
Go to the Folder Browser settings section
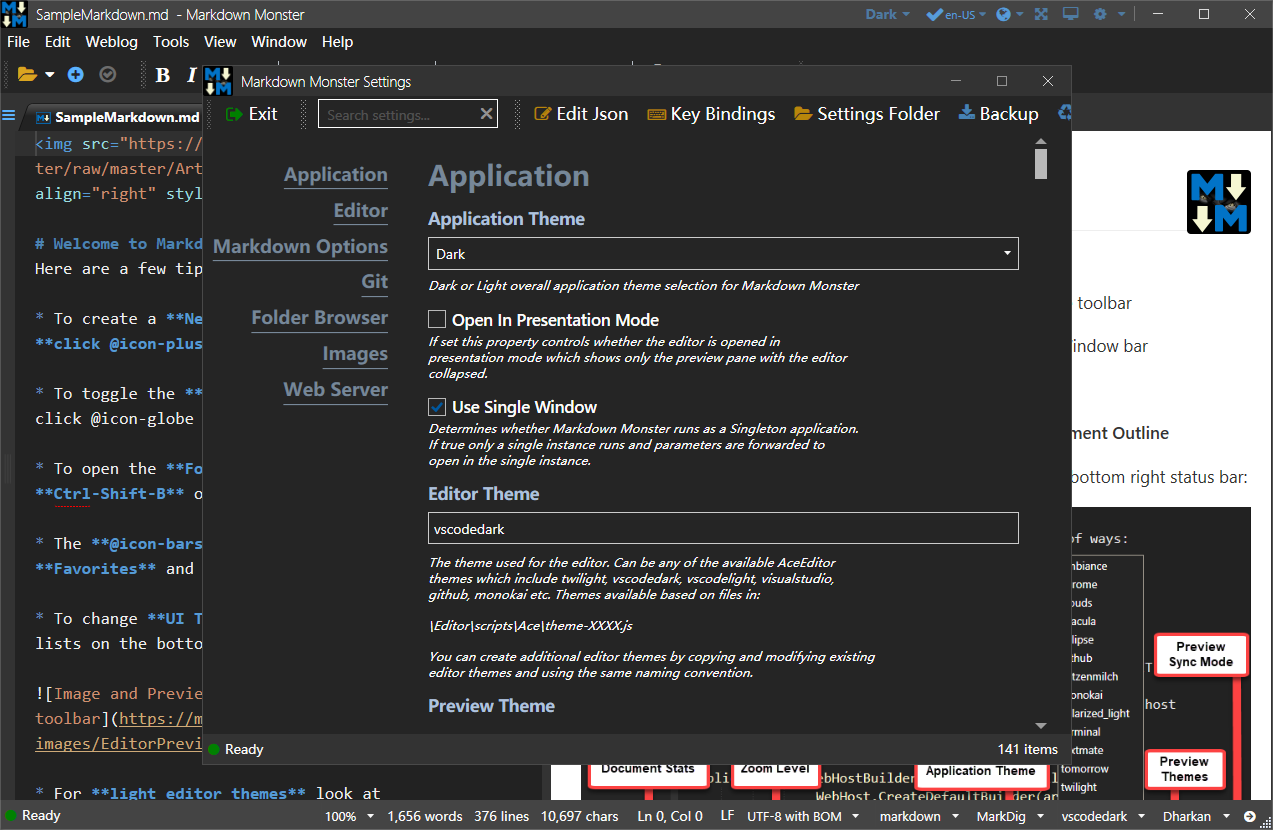click(319, 318)
